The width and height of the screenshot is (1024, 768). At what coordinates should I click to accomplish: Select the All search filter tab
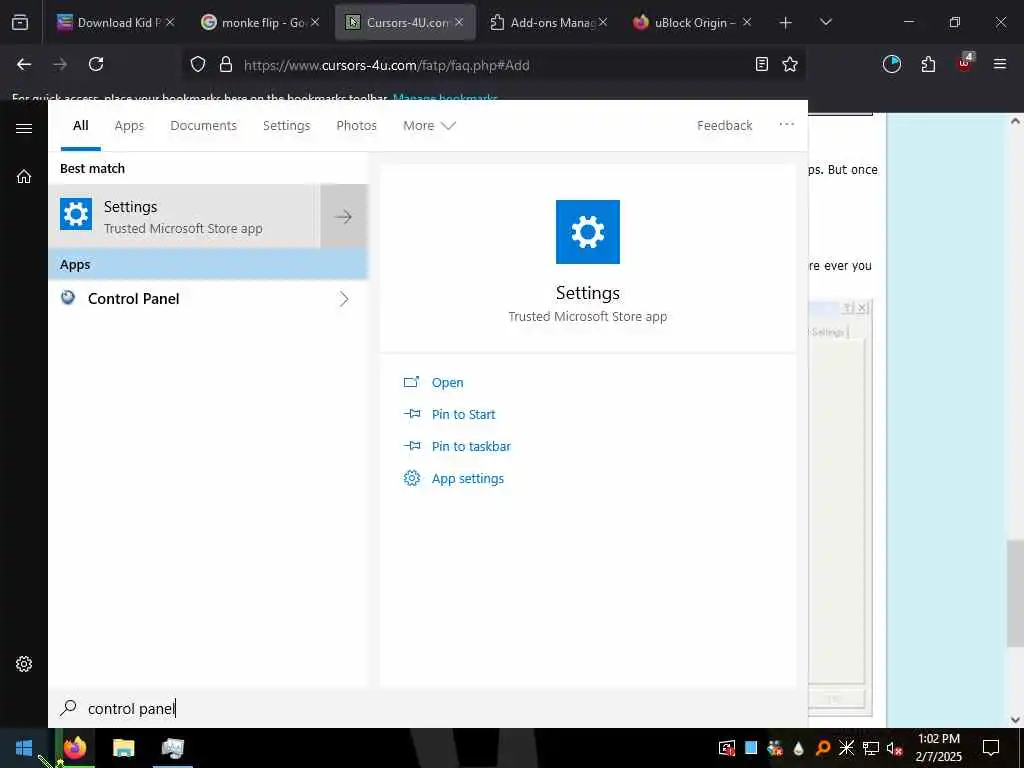[x=80, y=125]
